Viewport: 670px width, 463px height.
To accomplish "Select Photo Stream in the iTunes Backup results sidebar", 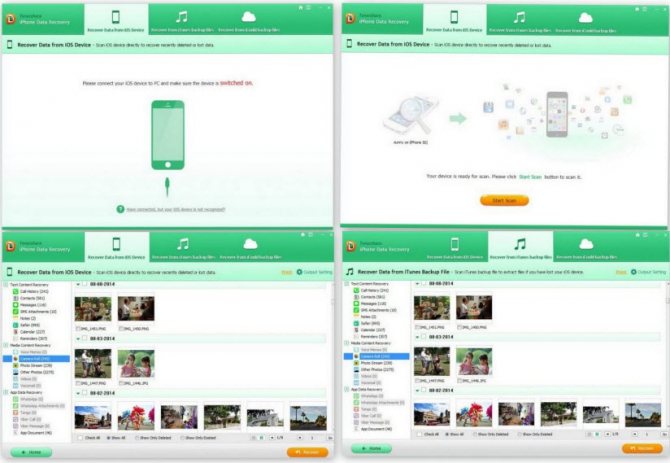I will point(373,363).
